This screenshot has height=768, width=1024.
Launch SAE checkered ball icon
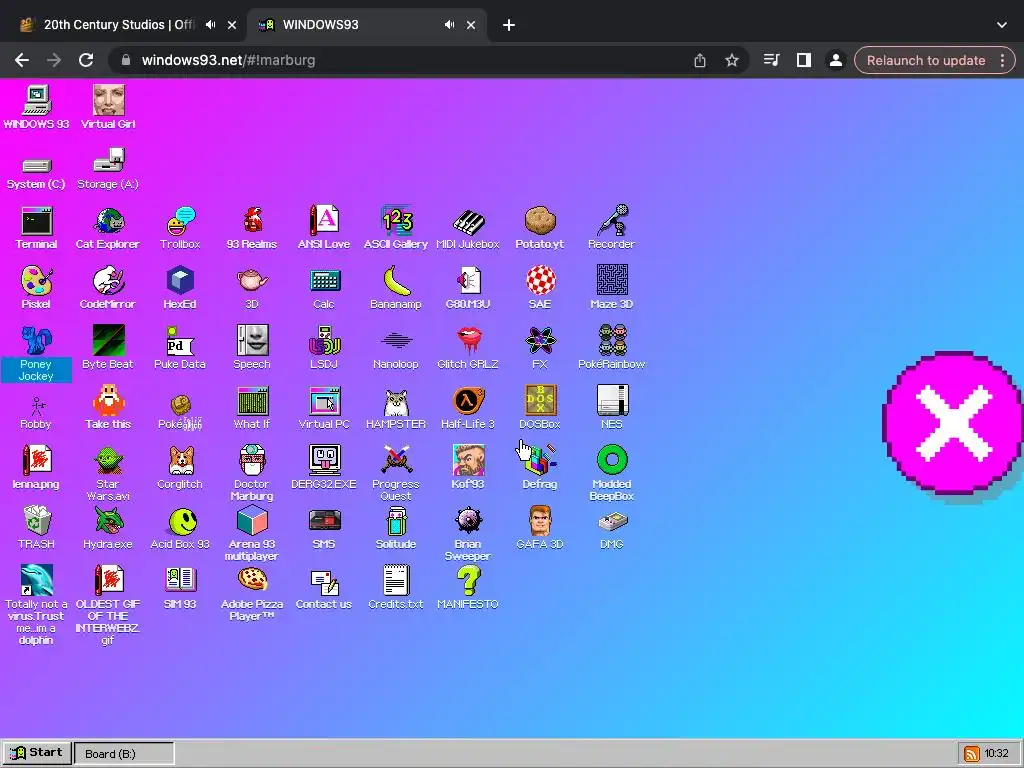click(x=540, y=288)
